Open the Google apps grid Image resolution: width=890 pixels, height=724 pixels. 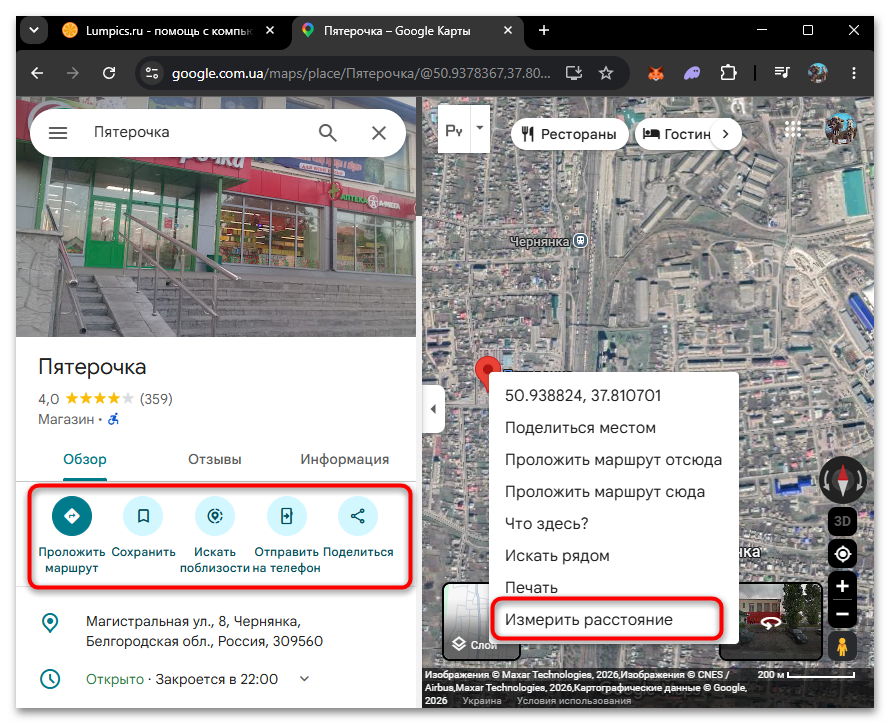(x=793, y=130)
